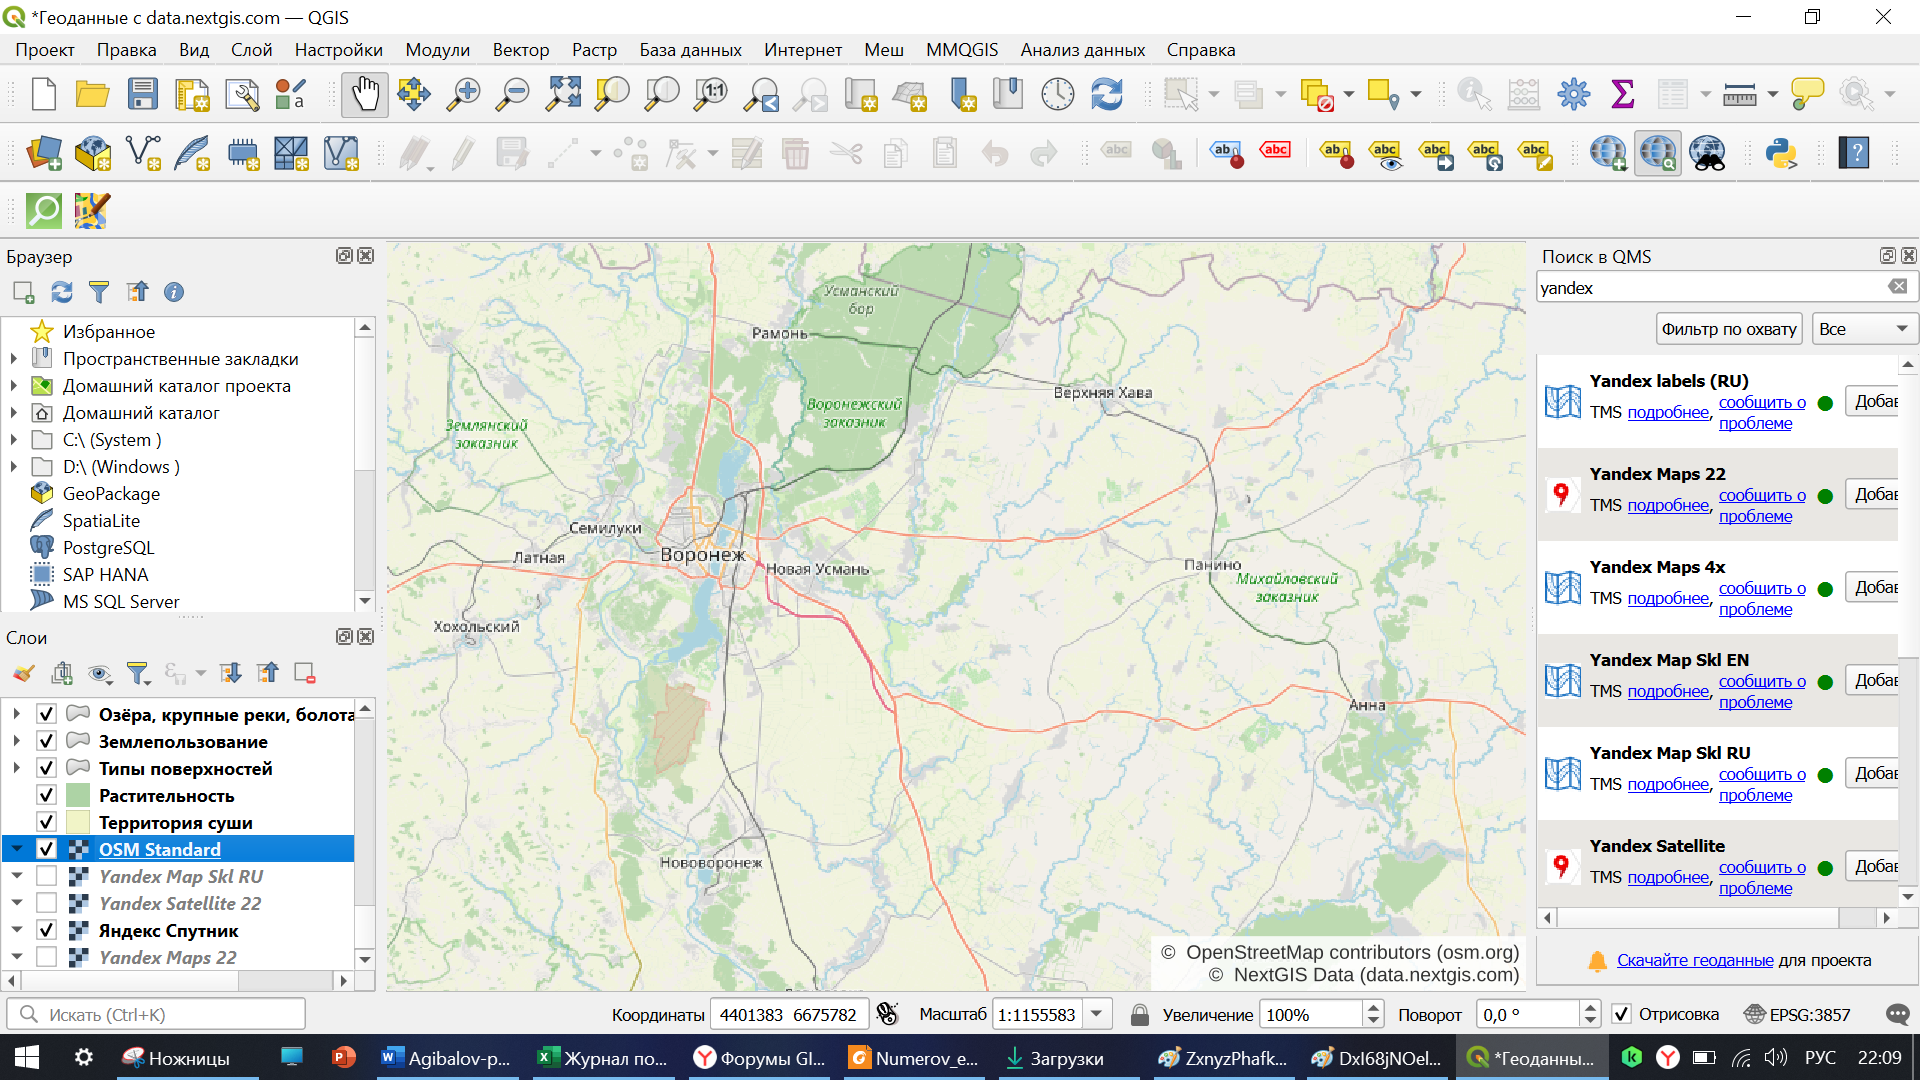Click the Refresh map canvas icon
Image resolution: width=1920 pixels, height=1080 pixels.
point(1106,95)
